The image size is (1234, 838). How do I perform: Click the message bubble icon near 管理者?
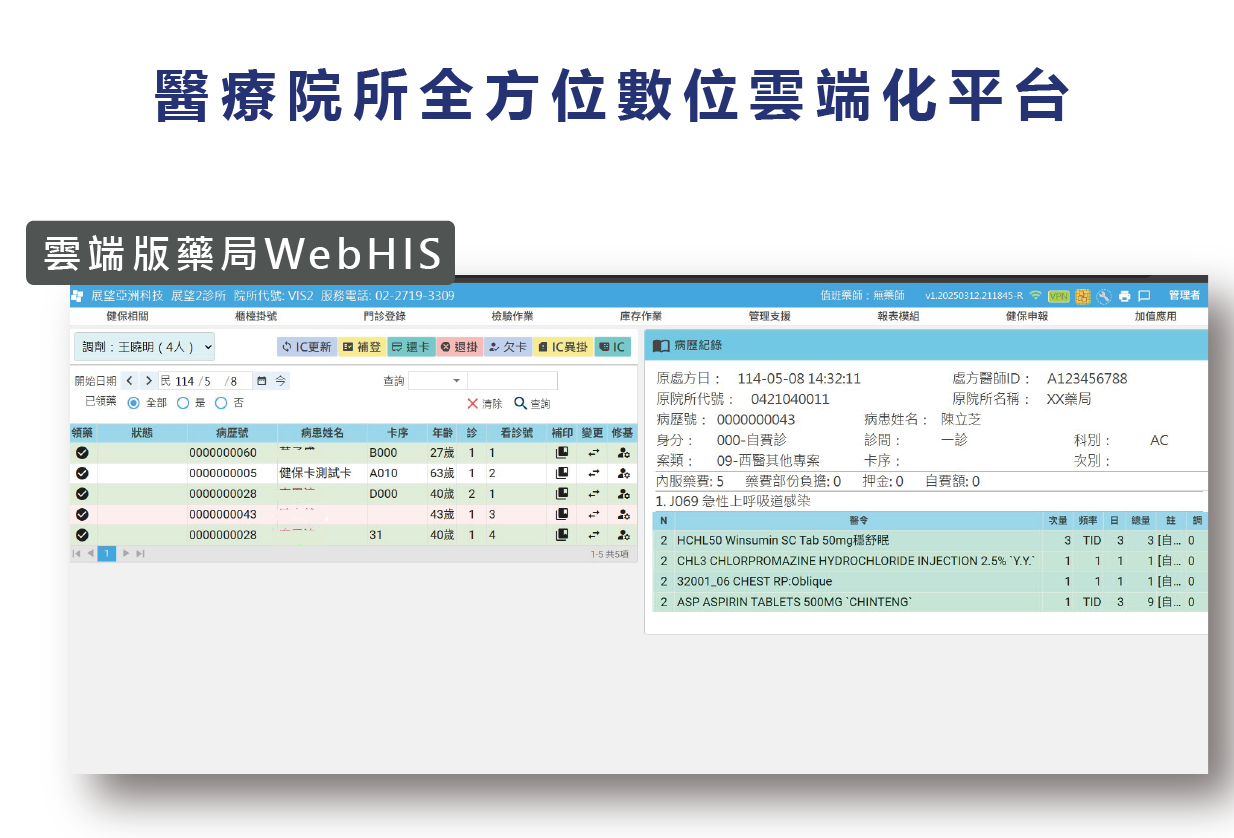coord(1143,296)
